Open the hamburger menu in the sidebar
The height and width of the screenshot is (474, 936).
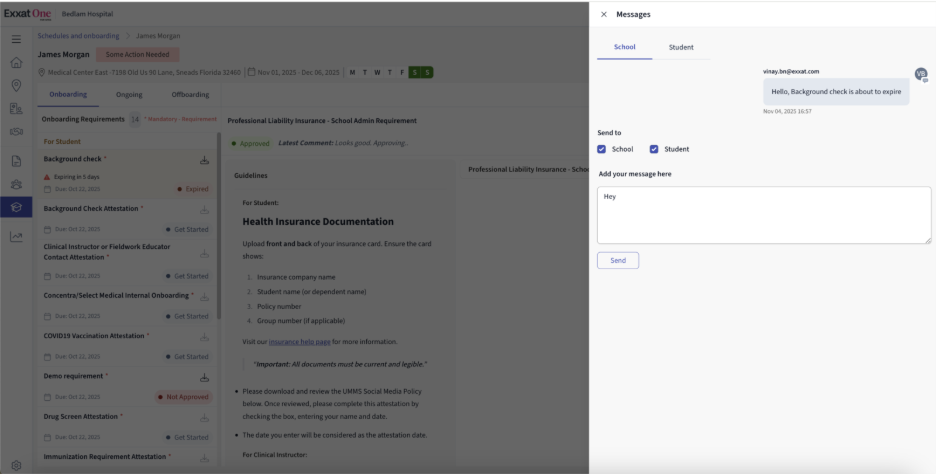pyautogui.click(x=16, y=39)
